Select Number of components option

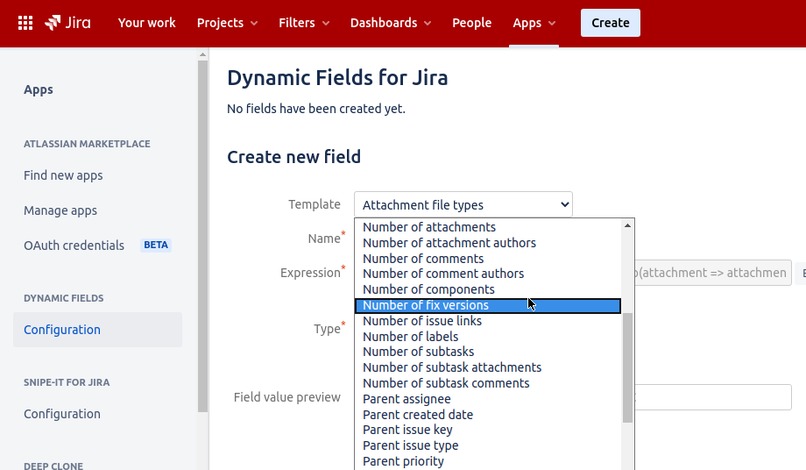click(488, 290)
